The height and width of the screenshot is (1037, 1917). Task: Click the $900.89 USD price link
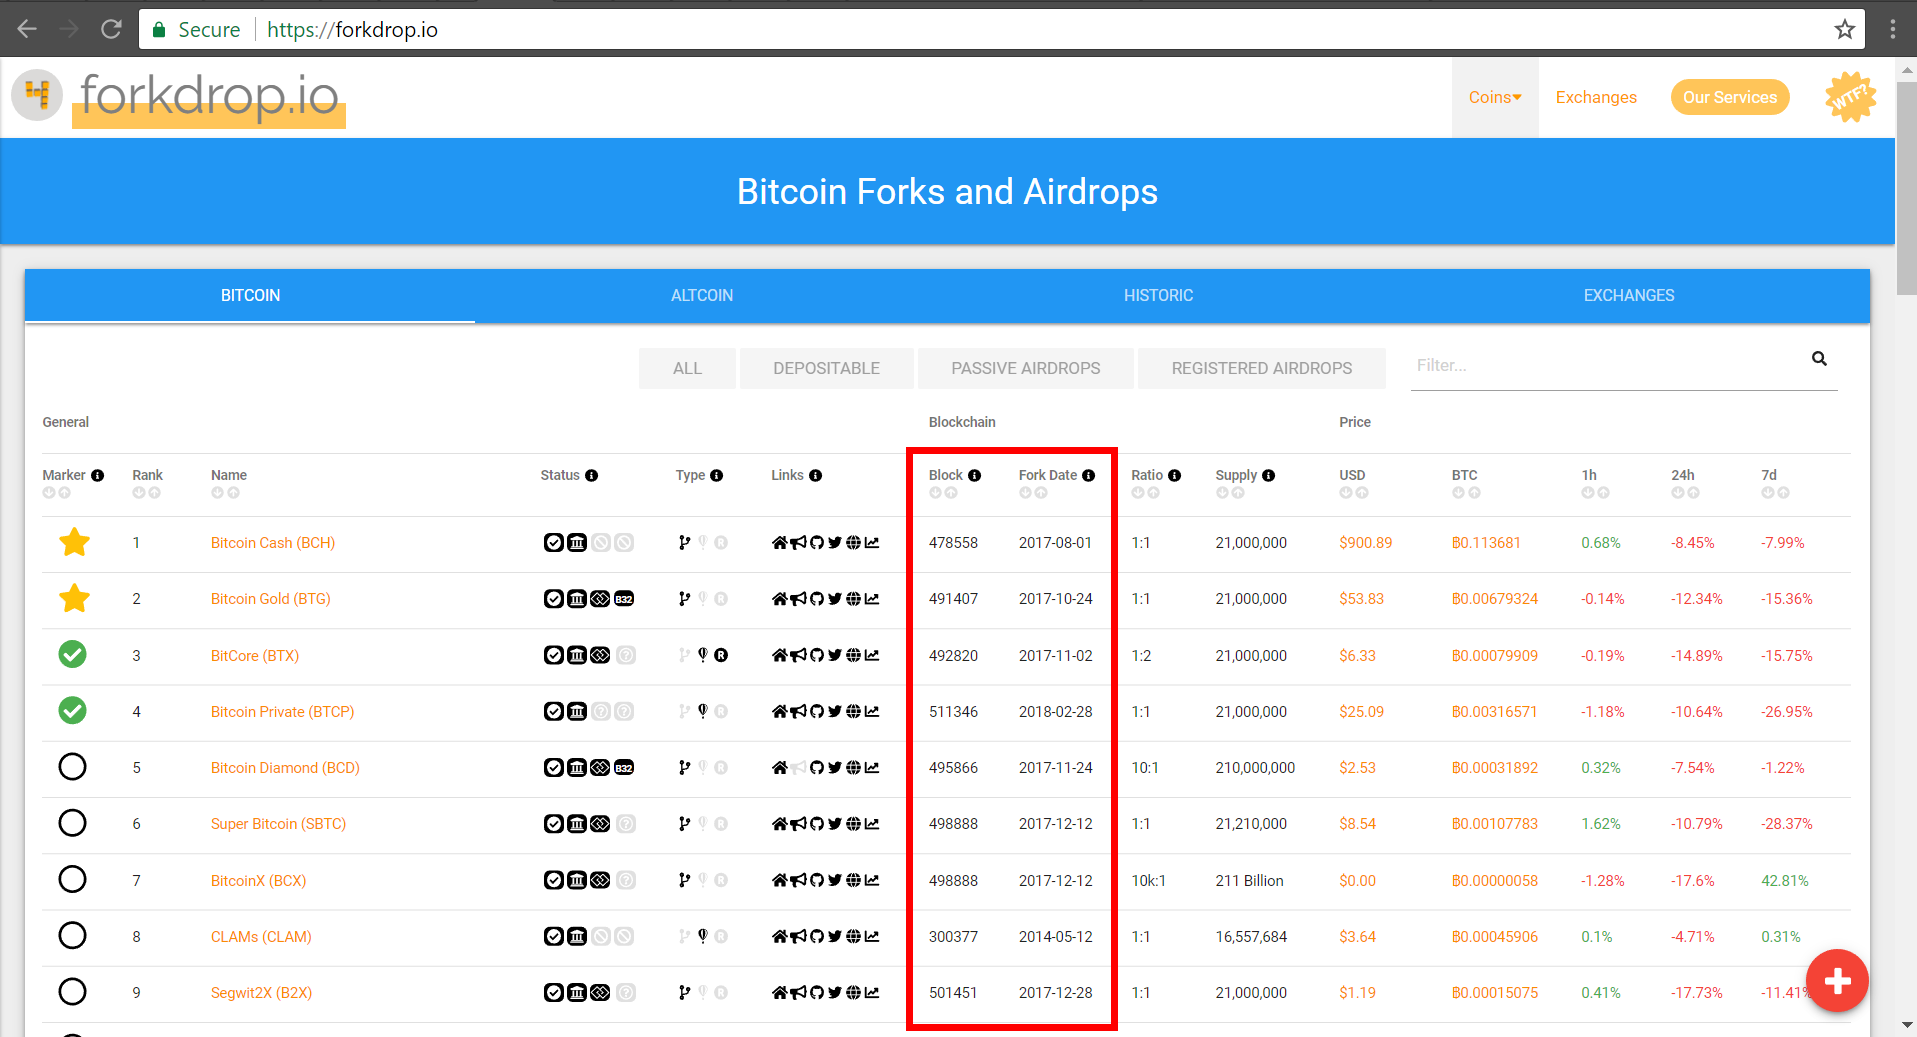tap(1365, 543)
